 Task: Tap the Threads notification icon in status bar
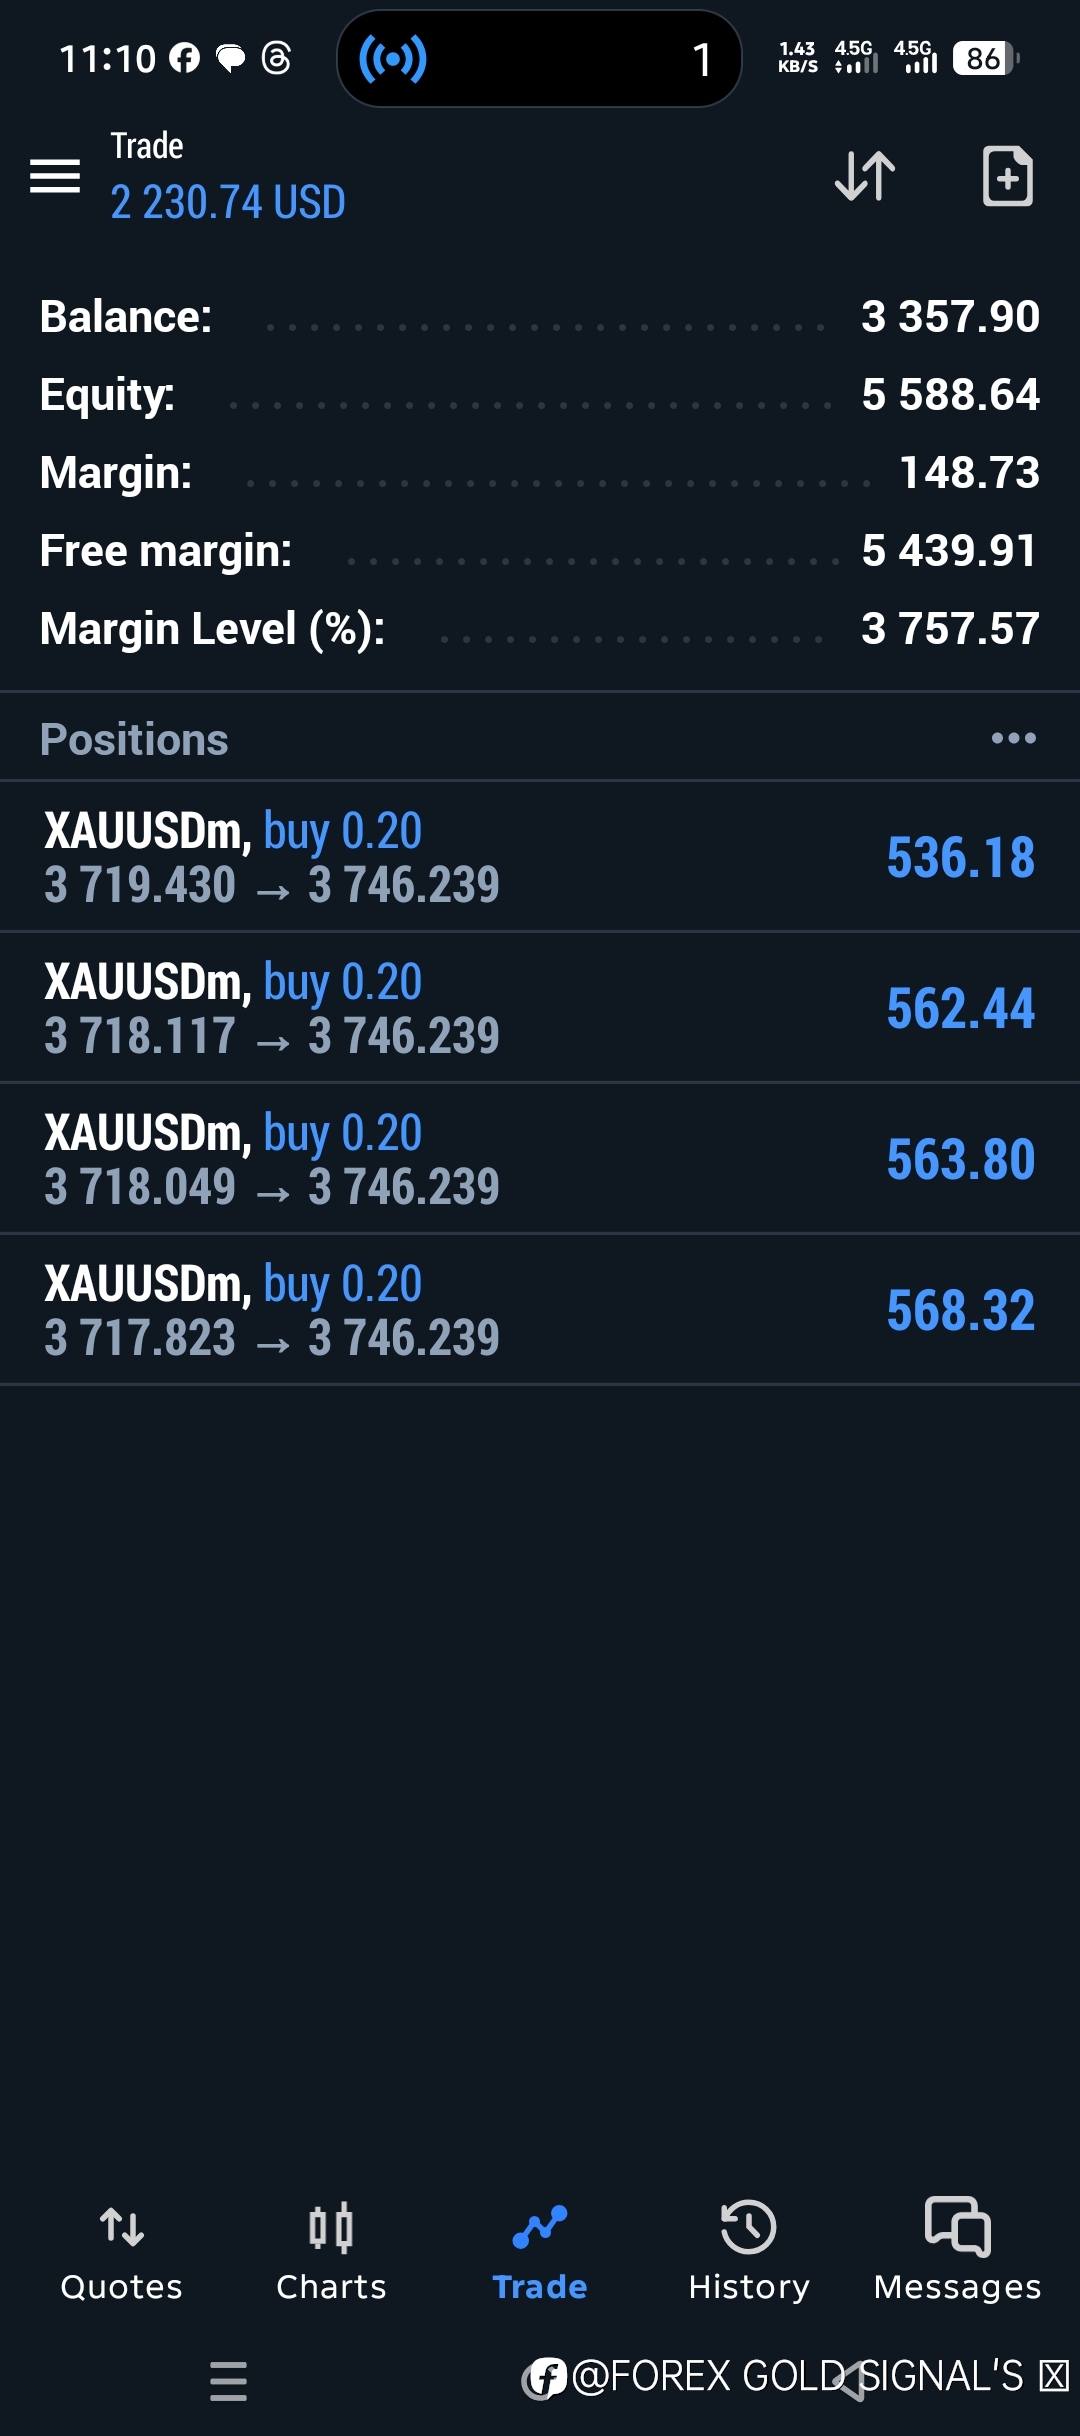click(x=276, y=59)
